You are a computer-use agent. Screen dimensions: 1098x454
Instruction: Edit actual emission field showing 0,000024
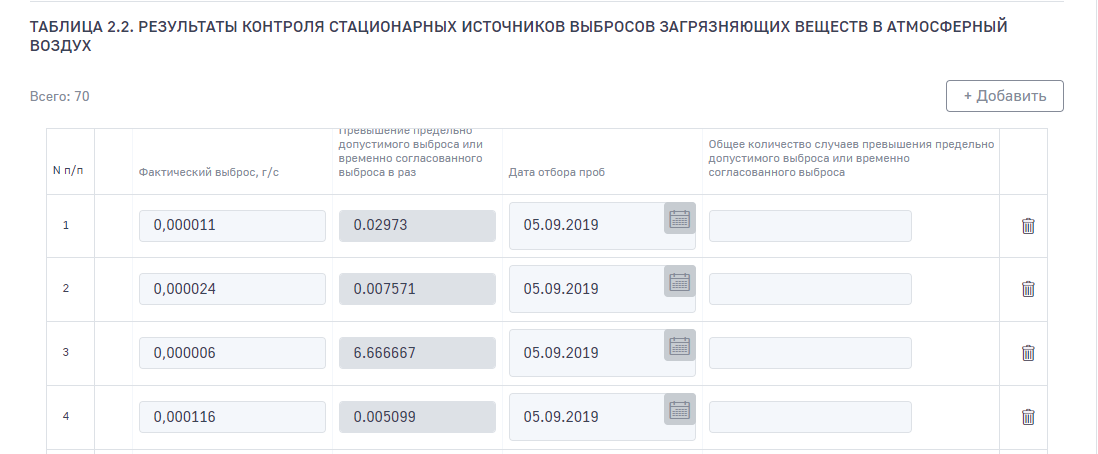pyautogui.click(x=232, y=289)
